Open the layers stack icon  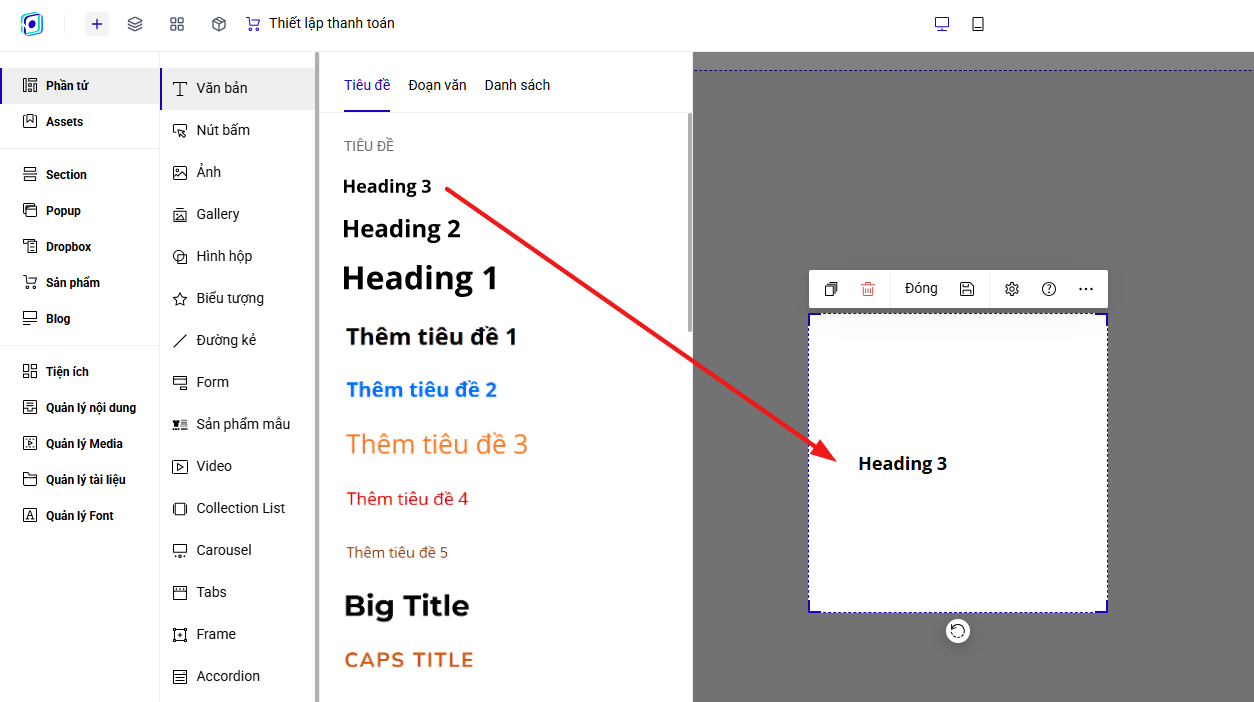tap(135, 24)
